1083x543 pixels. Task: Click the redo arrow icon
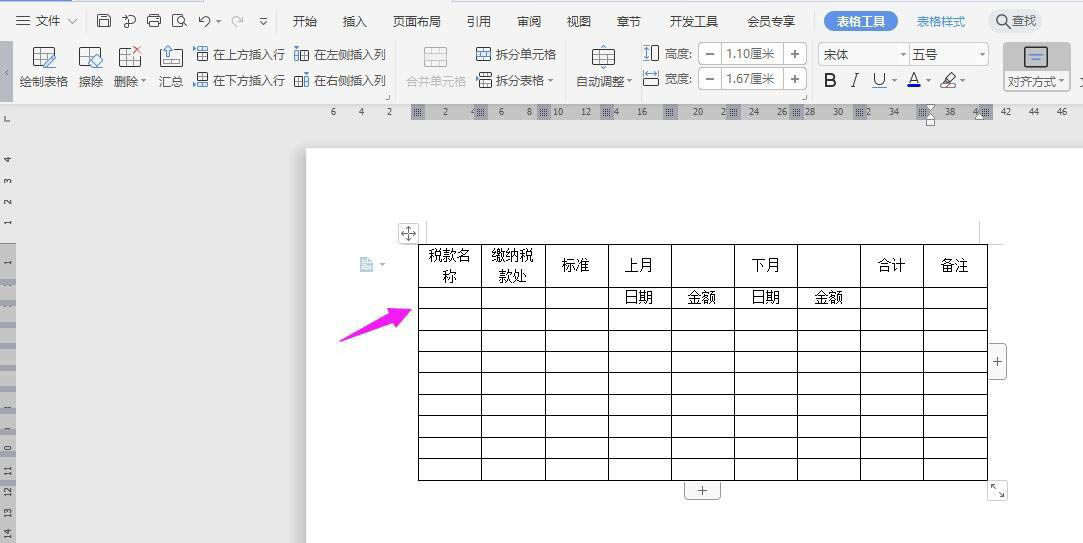click(x=238, y=21)
